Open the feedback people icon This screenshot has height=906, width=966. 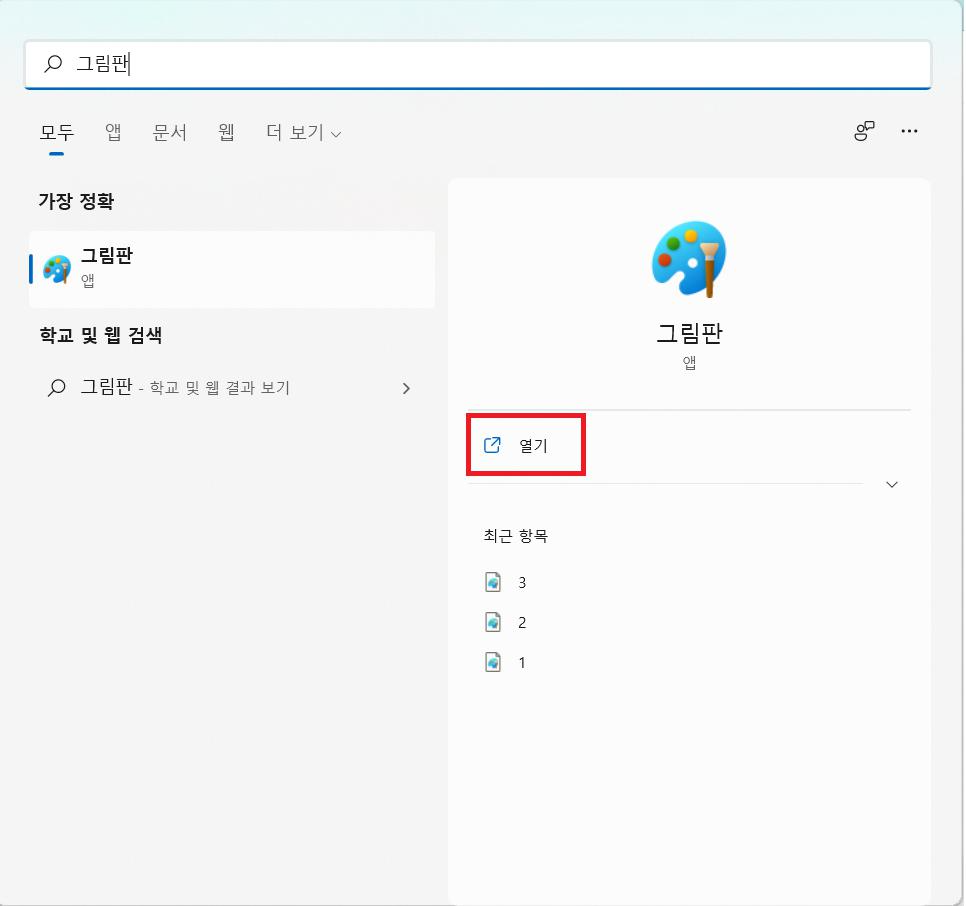(x=864, y=131)
